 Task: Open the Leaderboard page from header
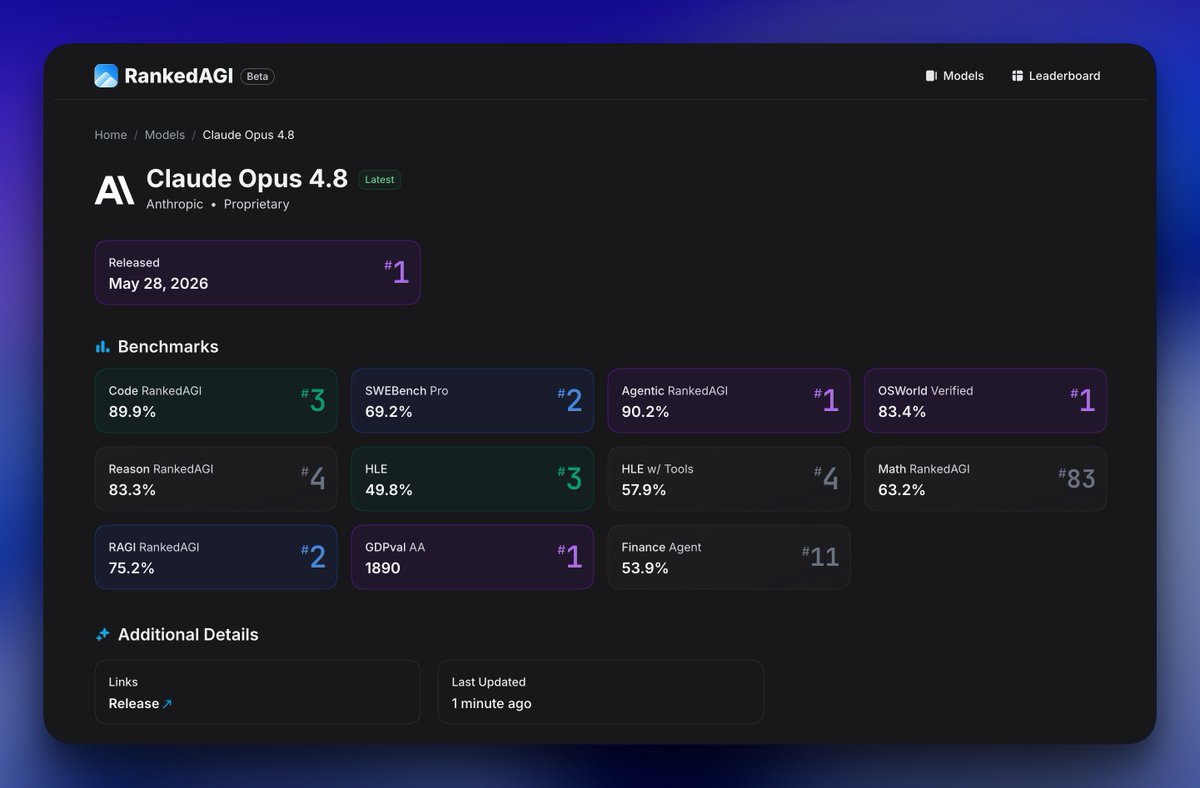(x=1056, y=76)
